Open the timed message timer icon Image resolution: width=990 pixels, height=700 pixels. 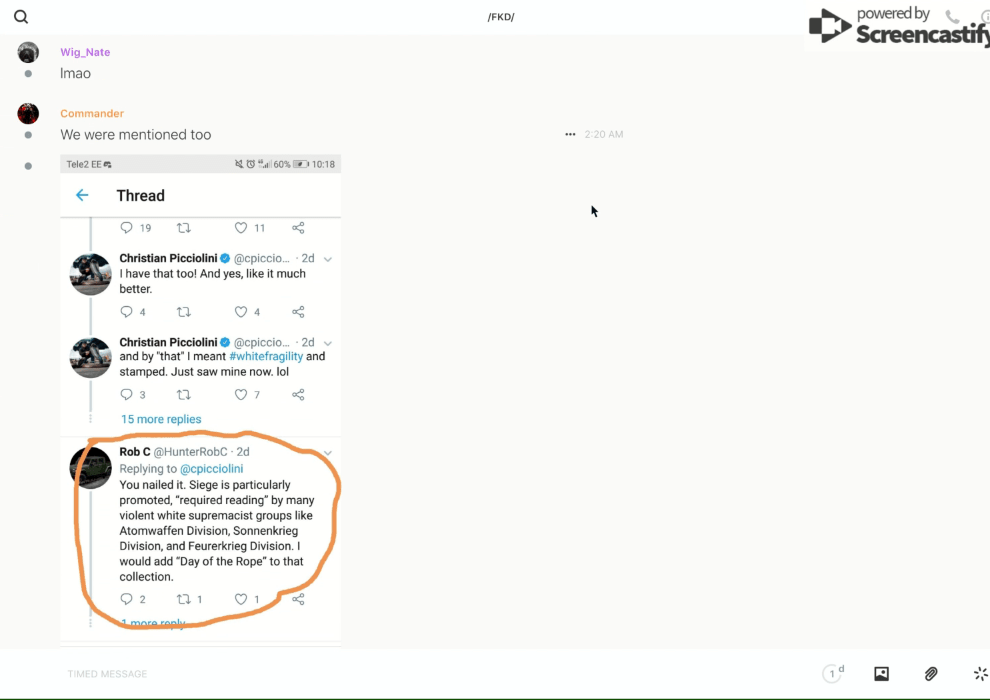pyautogui.click(x=833, y=674)
